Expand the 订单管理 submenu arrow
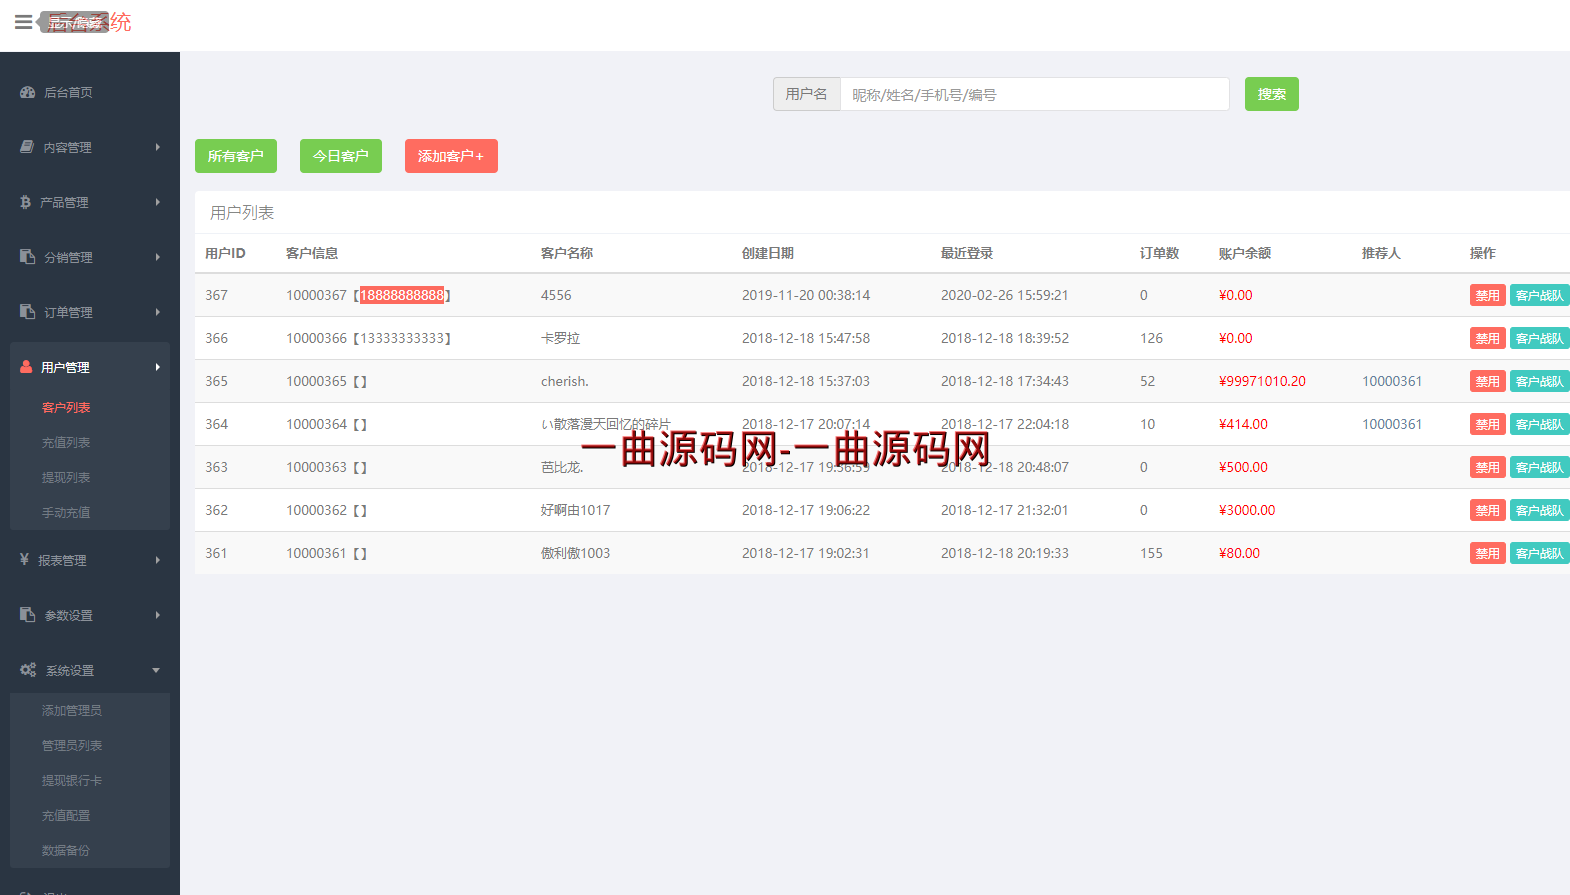Image resolution: width=1570 pixels, height=895 pixels. coord(157,312)
